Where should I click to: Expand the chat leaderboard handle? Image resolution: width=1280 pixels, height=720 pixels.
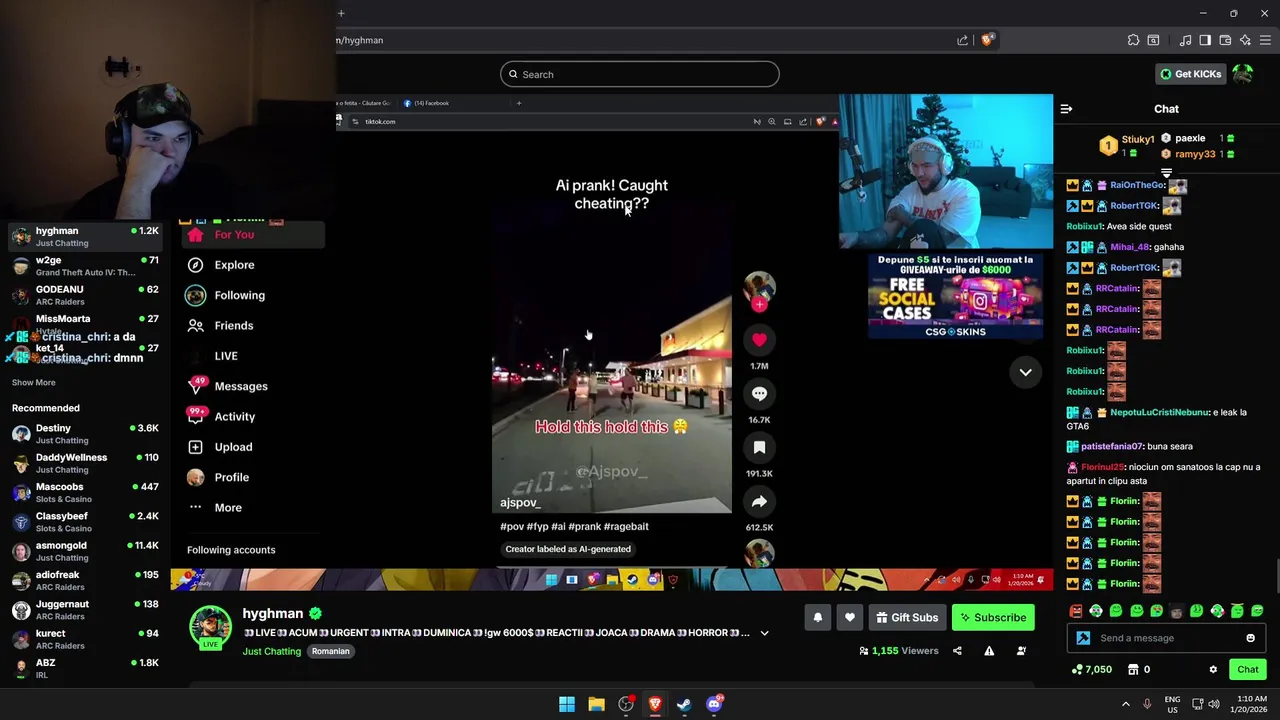click(1166, 173)
